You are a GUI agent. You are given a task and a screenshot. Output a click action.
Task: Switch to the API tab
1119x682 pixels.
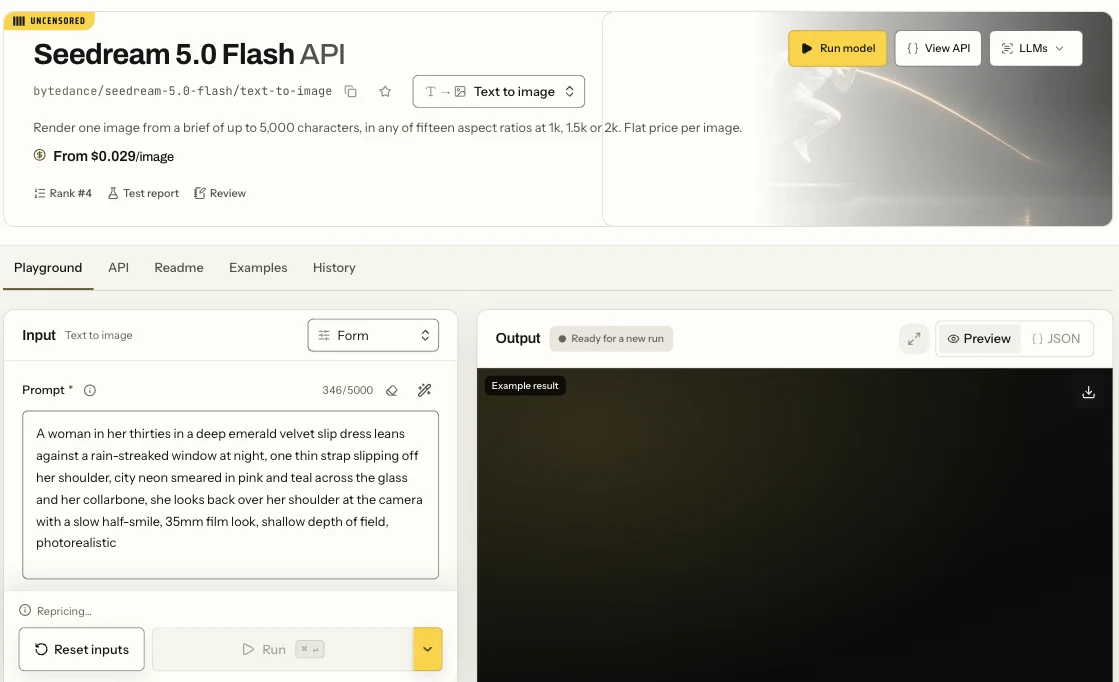tap(118, 268)
